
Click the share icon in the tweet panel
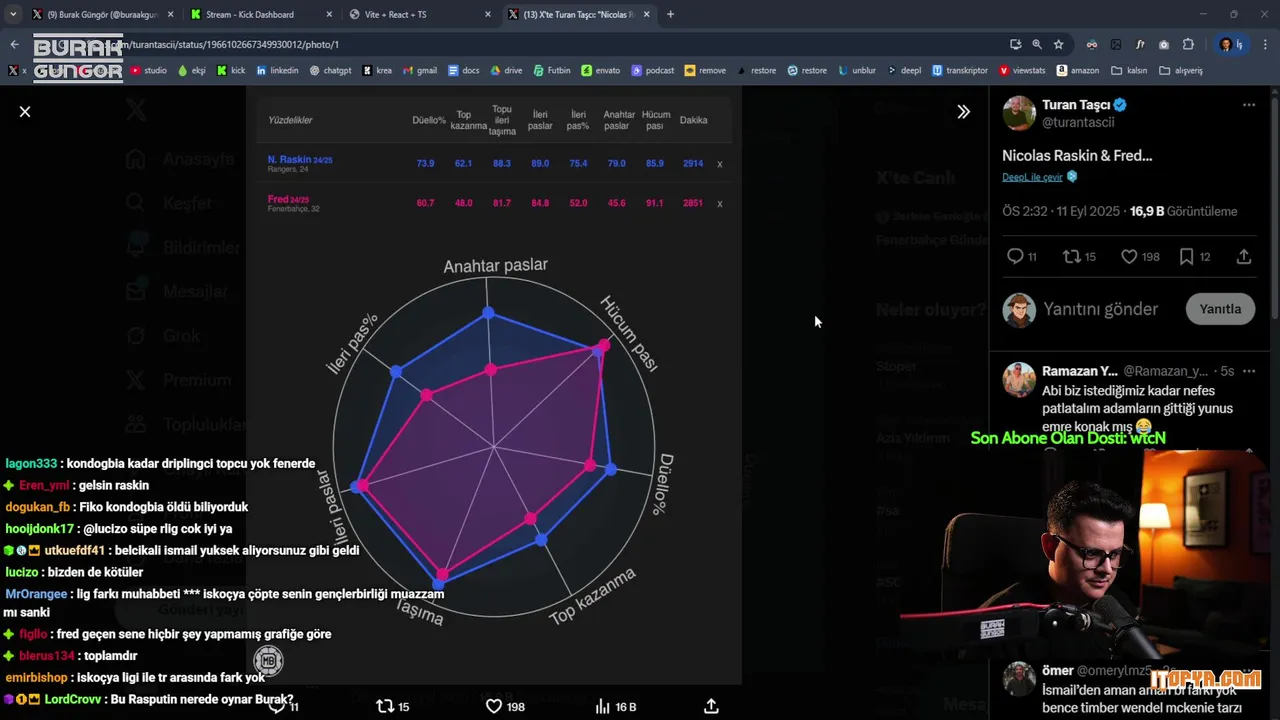click(1244, 257)
